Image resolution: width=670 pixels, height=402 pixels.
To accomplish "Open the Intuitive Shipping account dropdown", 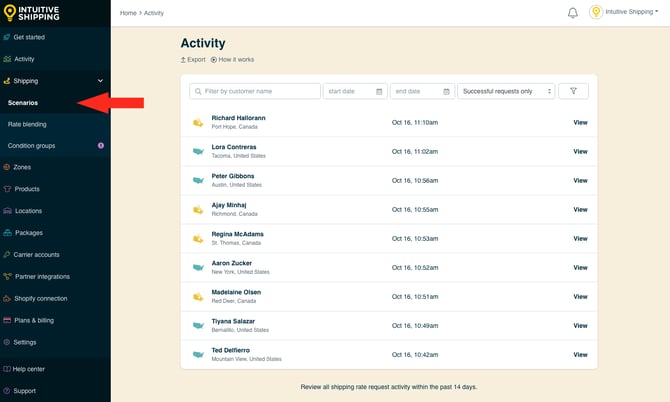I will (632, 12).
